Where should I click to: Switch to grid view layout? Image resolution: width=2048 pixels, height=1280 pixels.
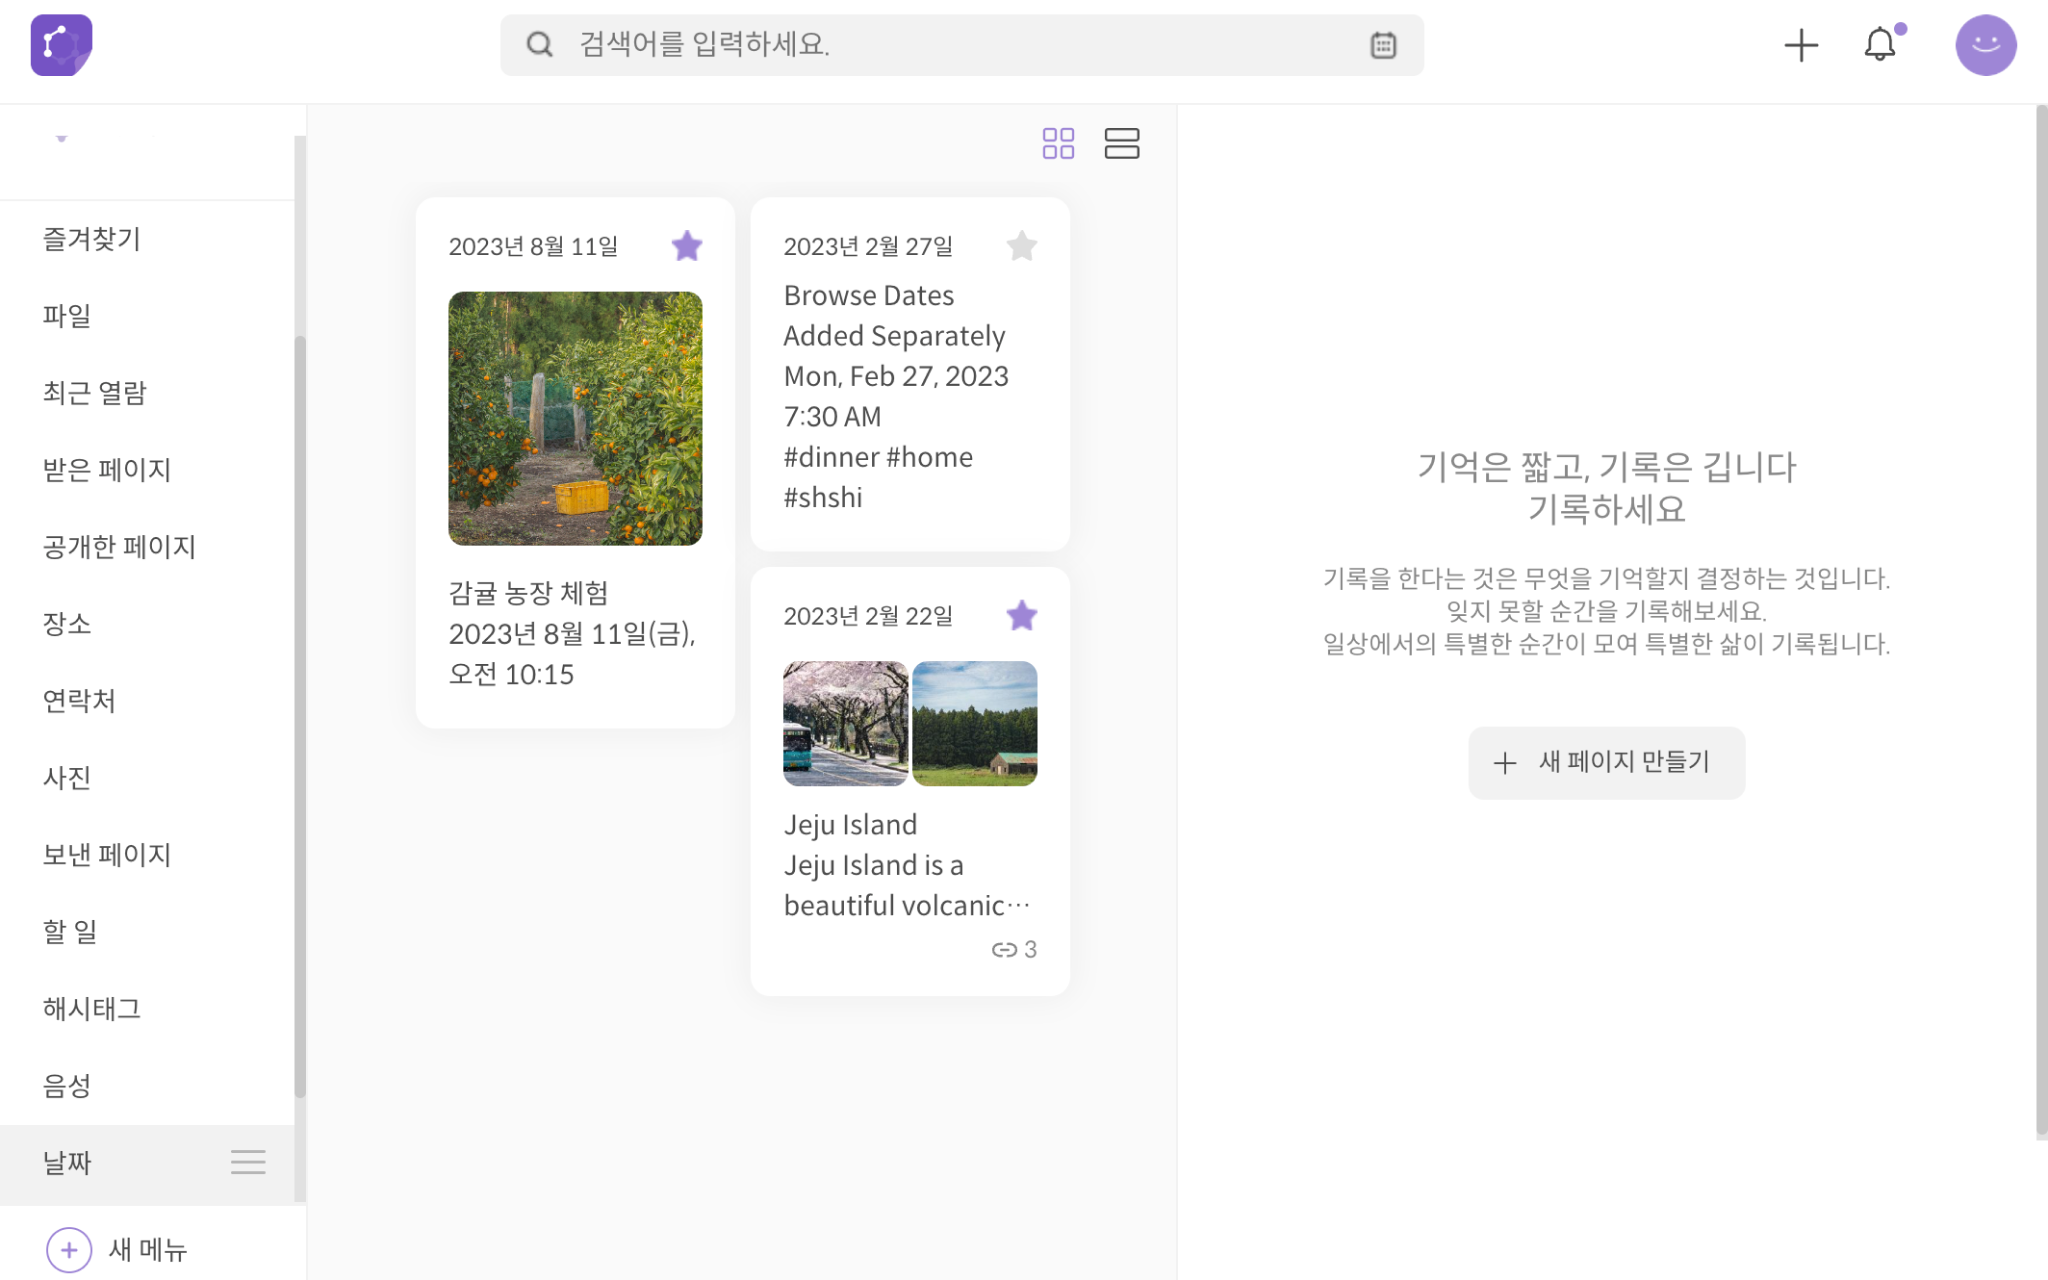[1058, 143]
